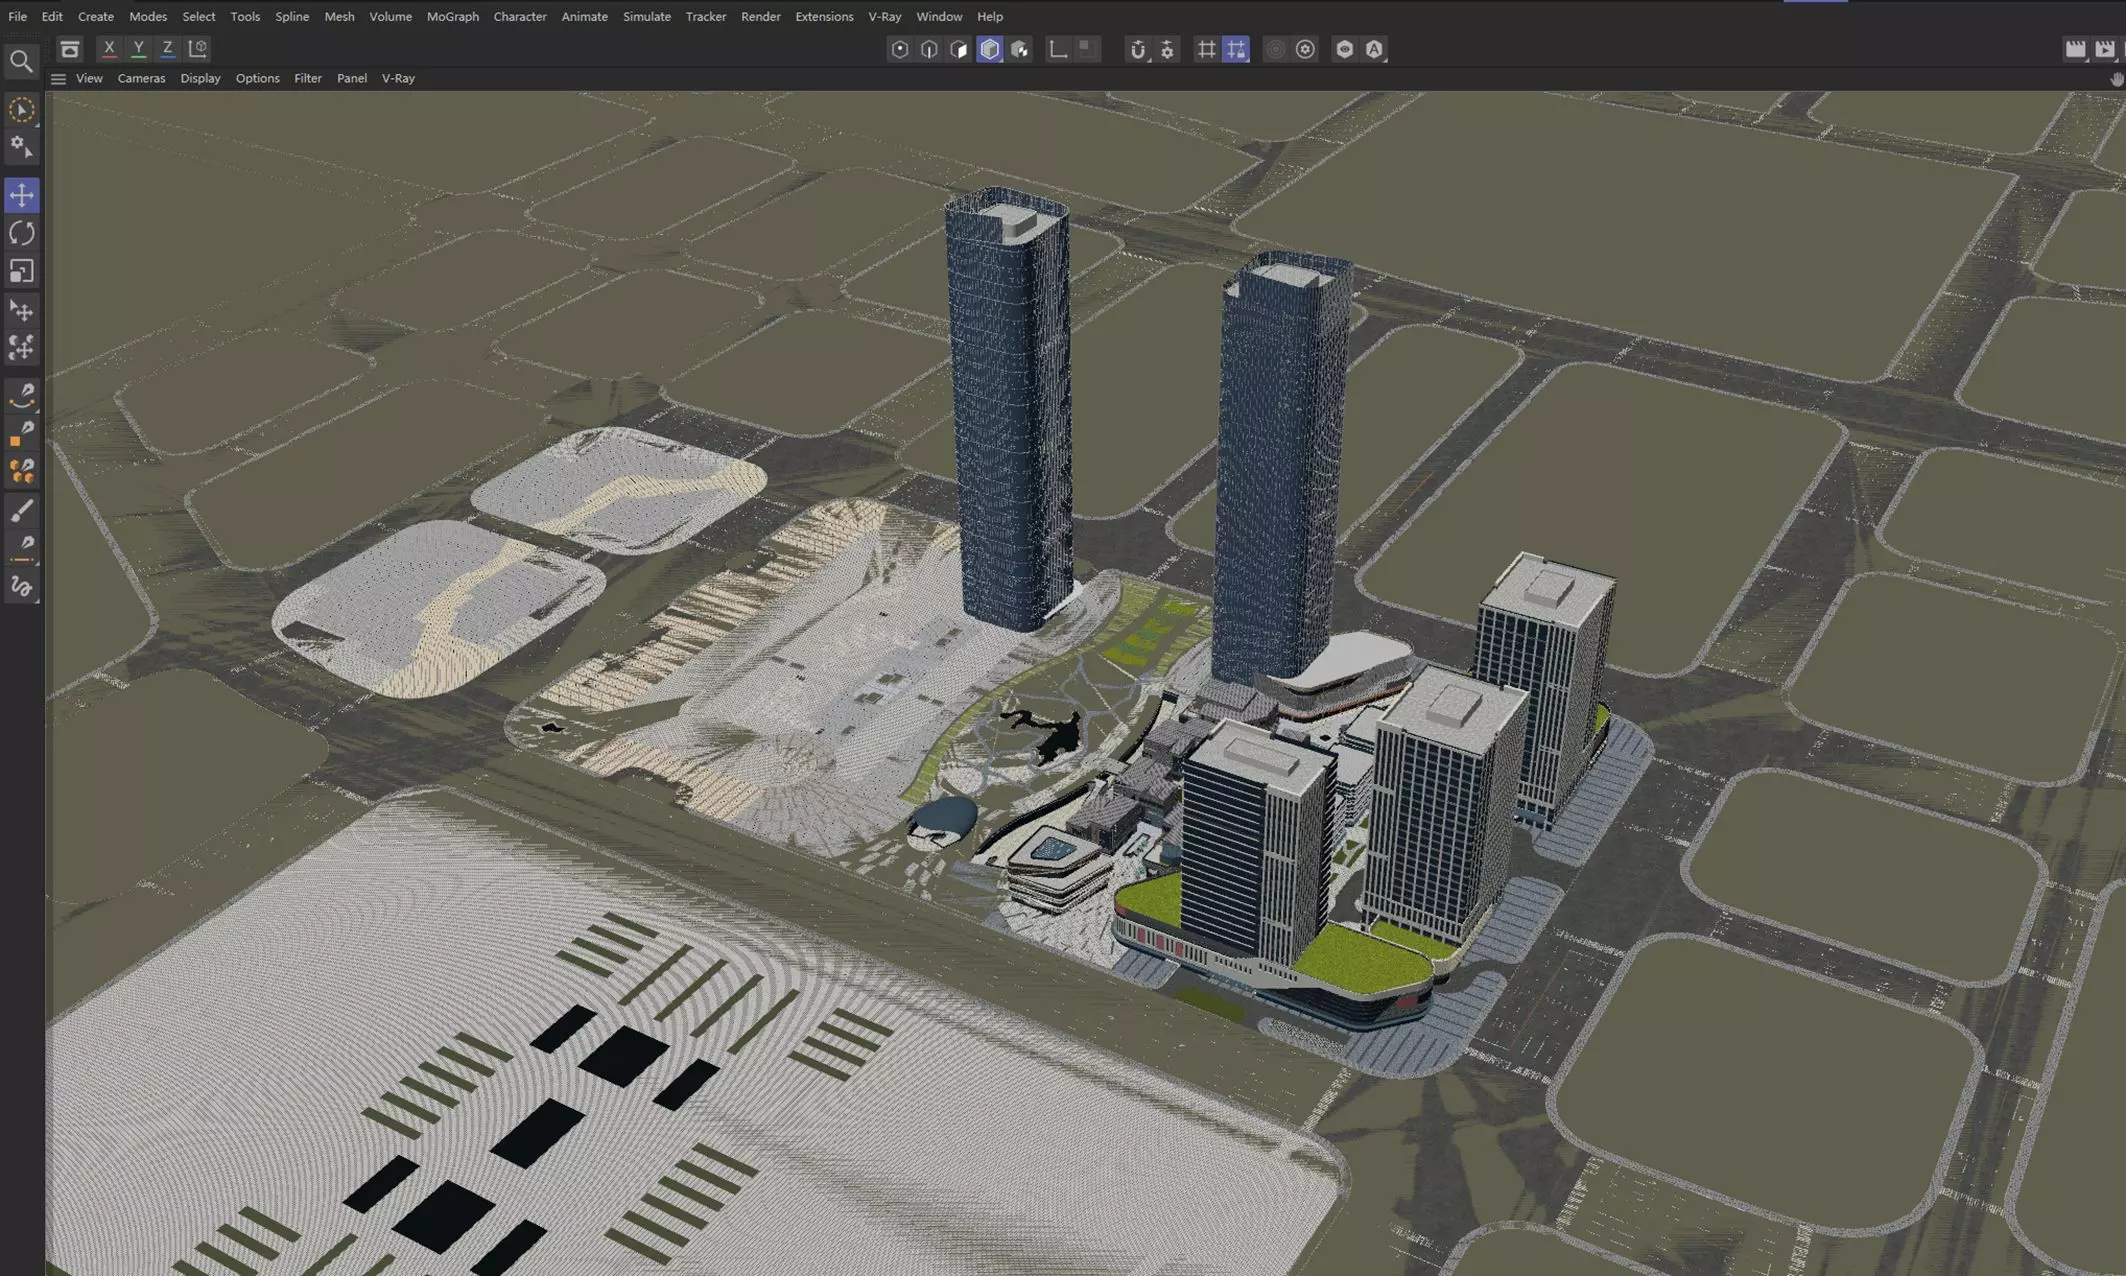
Task: Click the Viewport Solo icon
Action: pos(1305,49)
